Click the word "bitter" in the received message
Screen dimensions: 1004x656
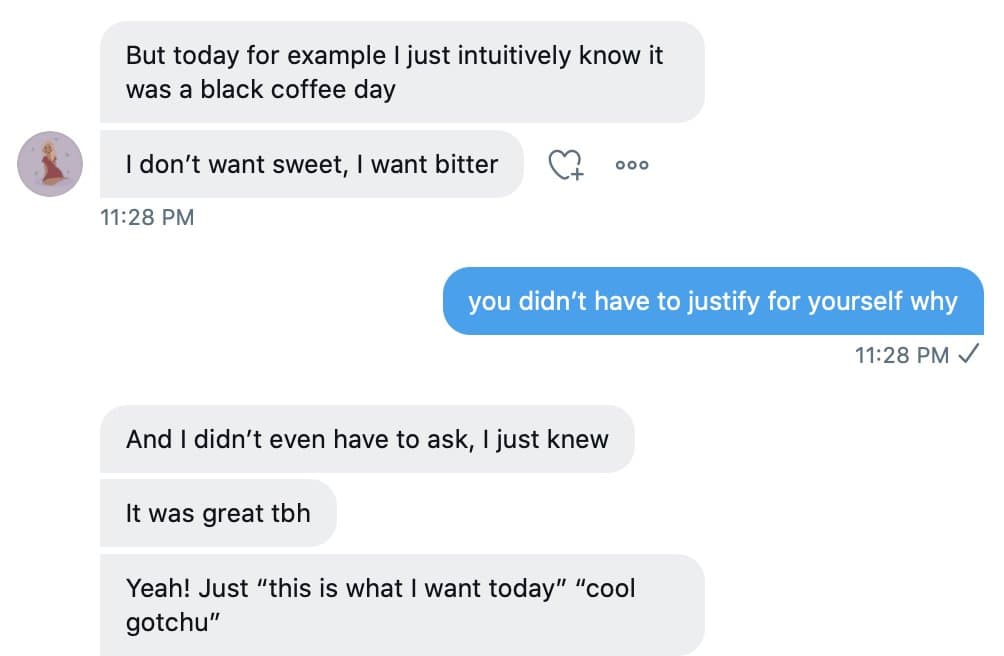pyautogui.click(x=466, y=164)
